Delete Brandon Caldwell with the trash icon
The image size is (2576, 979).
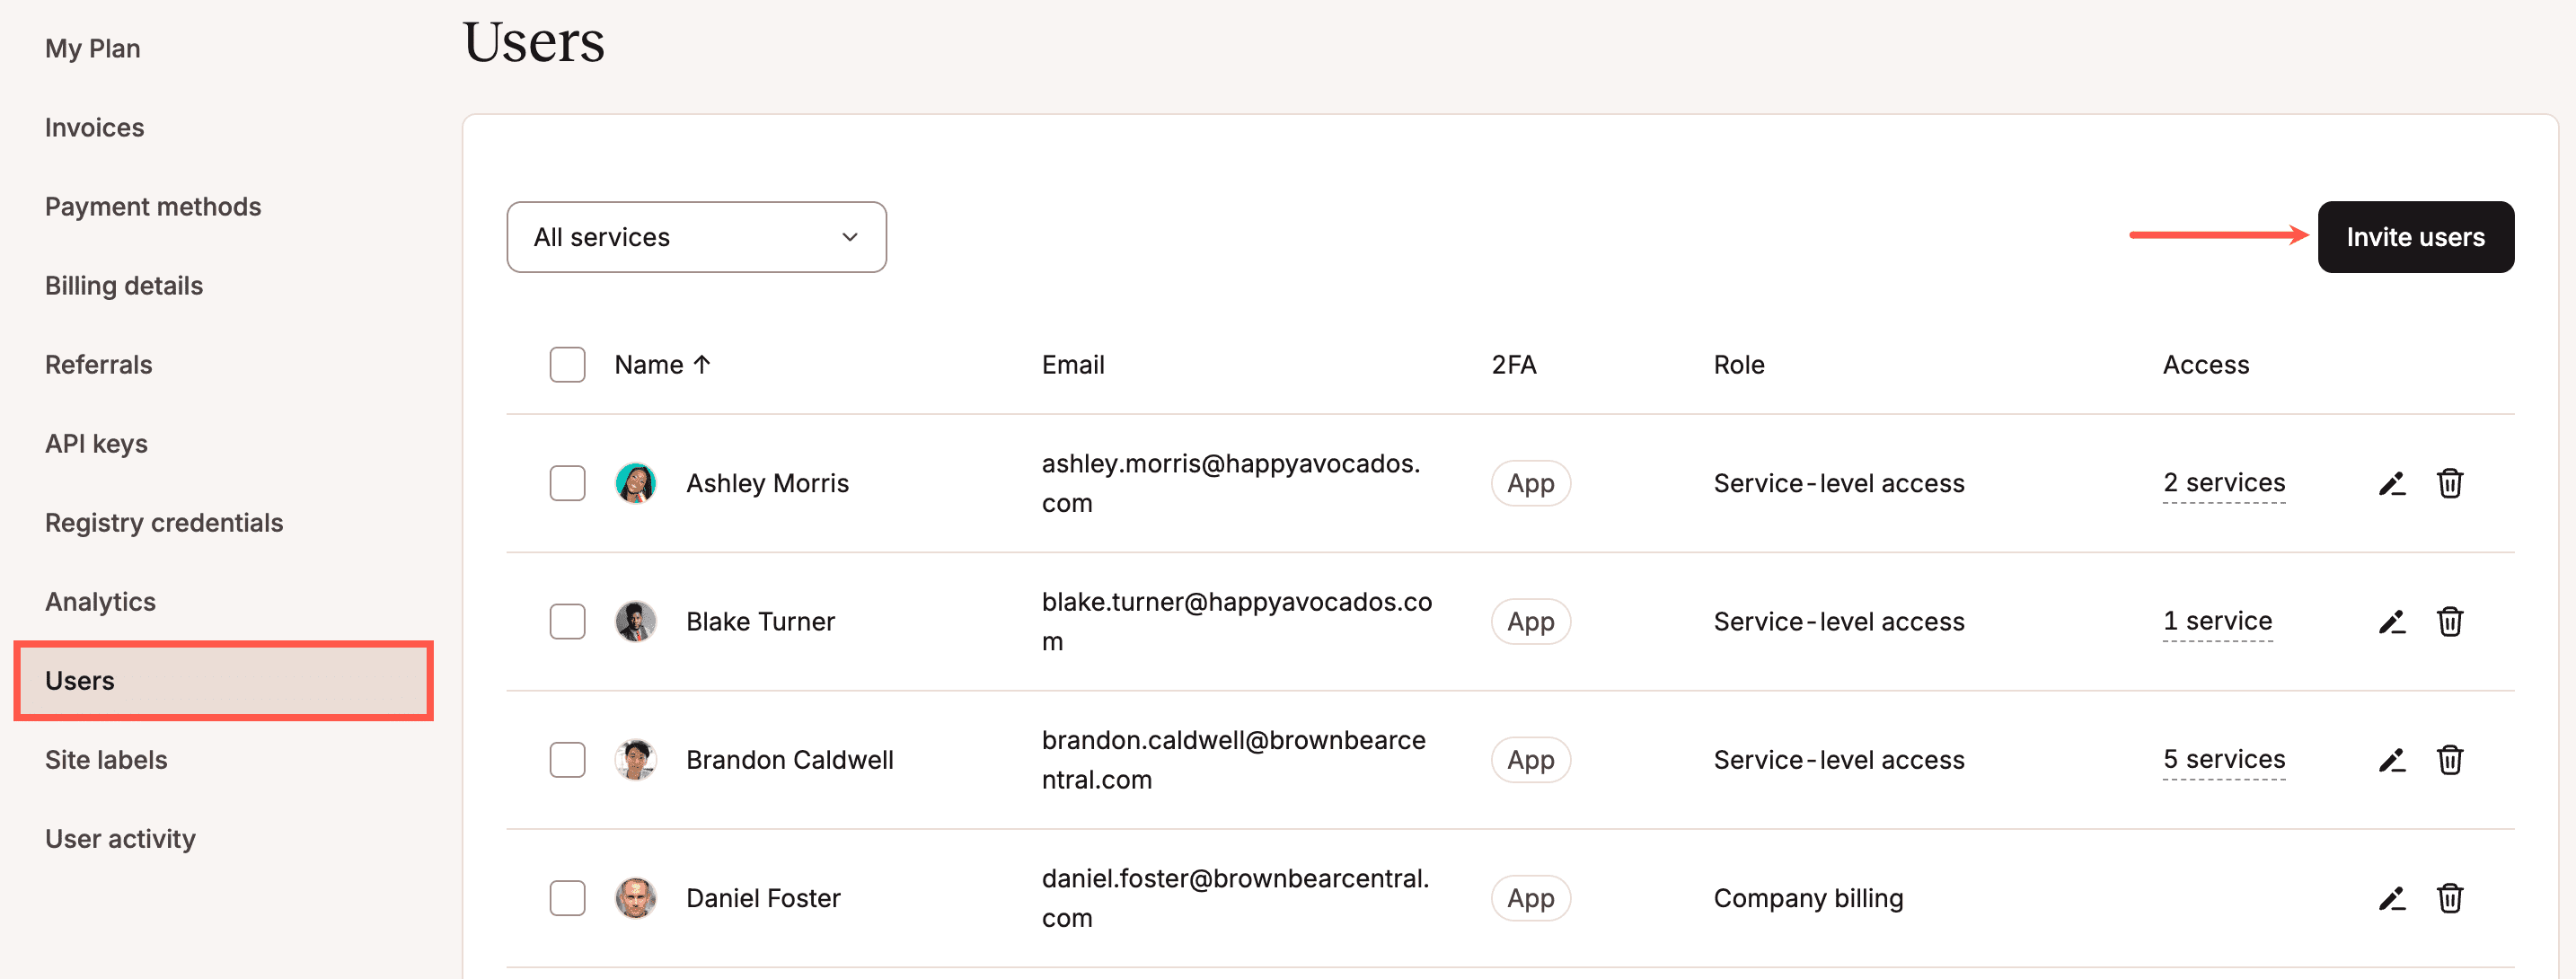click(x=2449, y=760)
